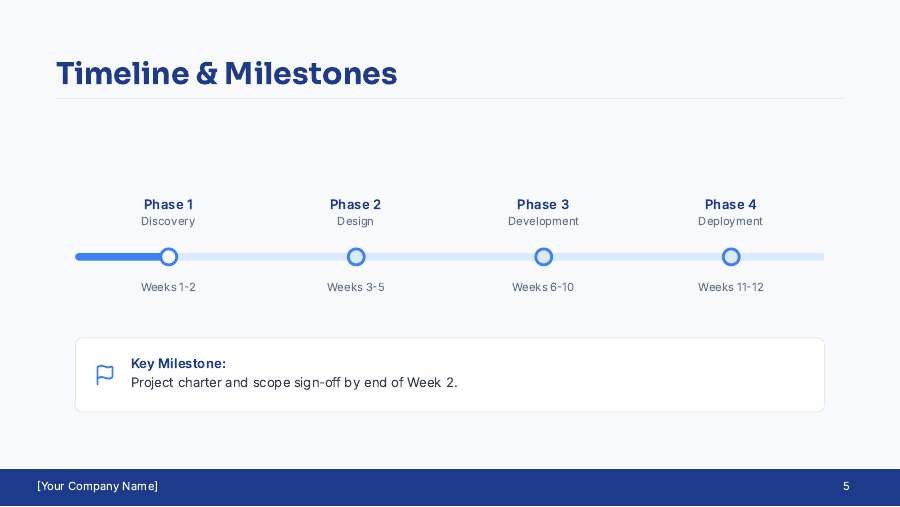Click the Discovery label
Screen dimensions: 900x507
tap(168, 221)
